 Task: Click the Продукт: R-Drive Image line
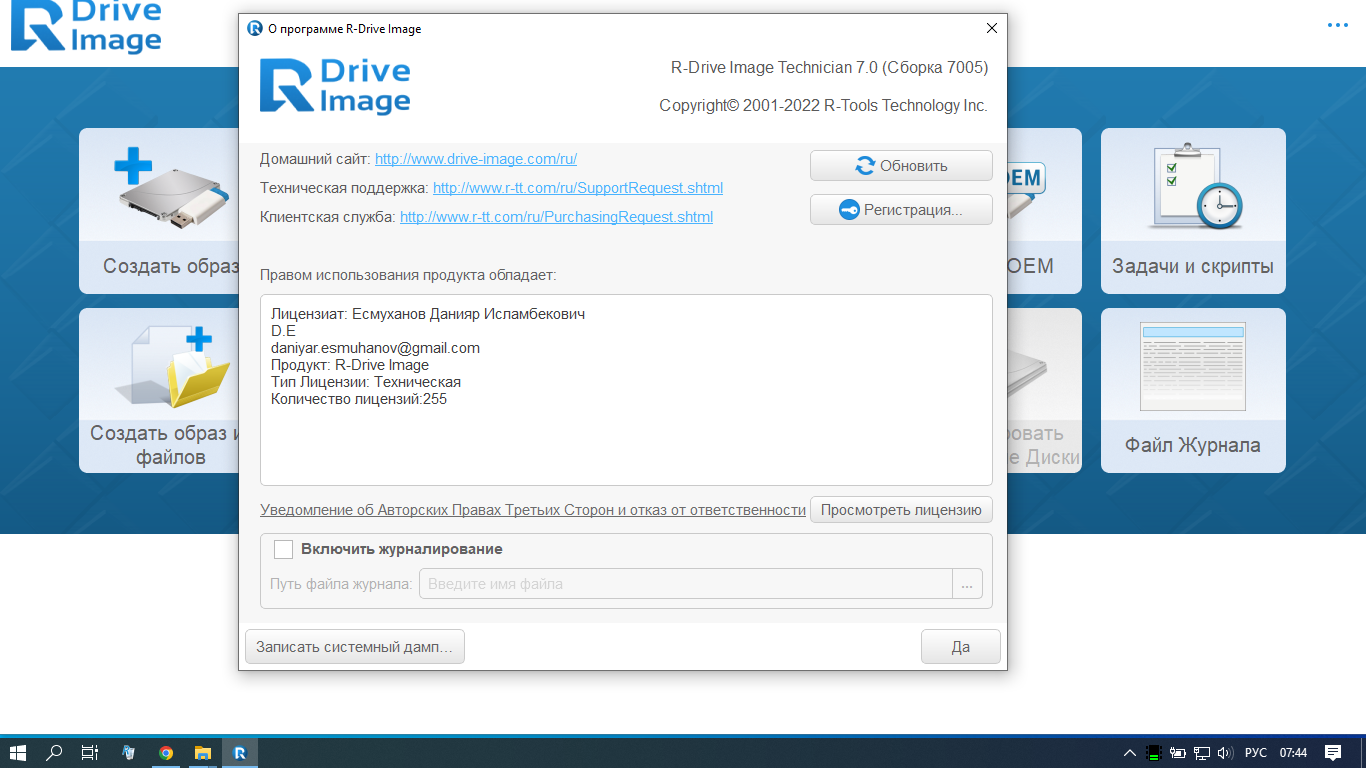click(350, 365)
